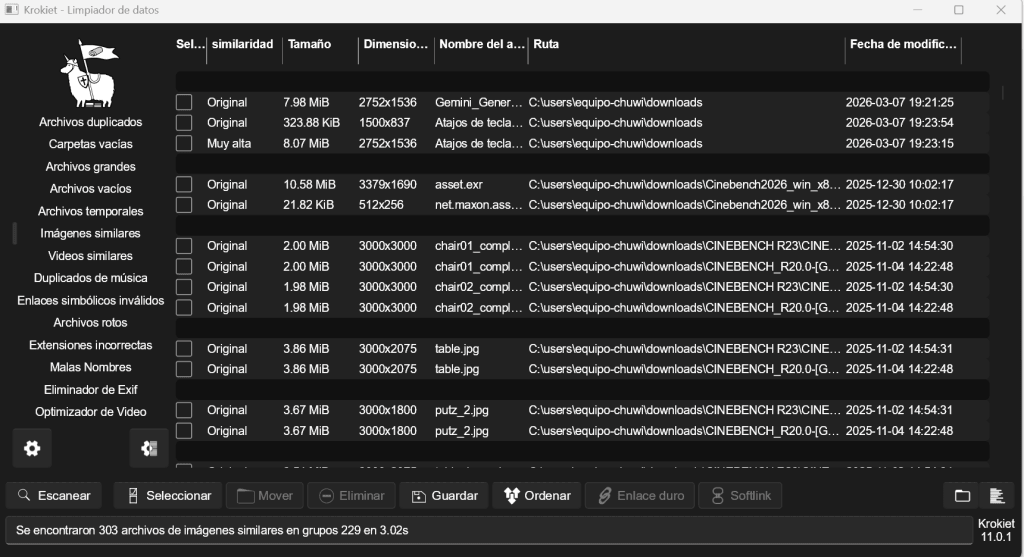This screenshot has height=557, width=1024.
Task: Open the Ordenar sort options
Action: (x=537, y=496)
